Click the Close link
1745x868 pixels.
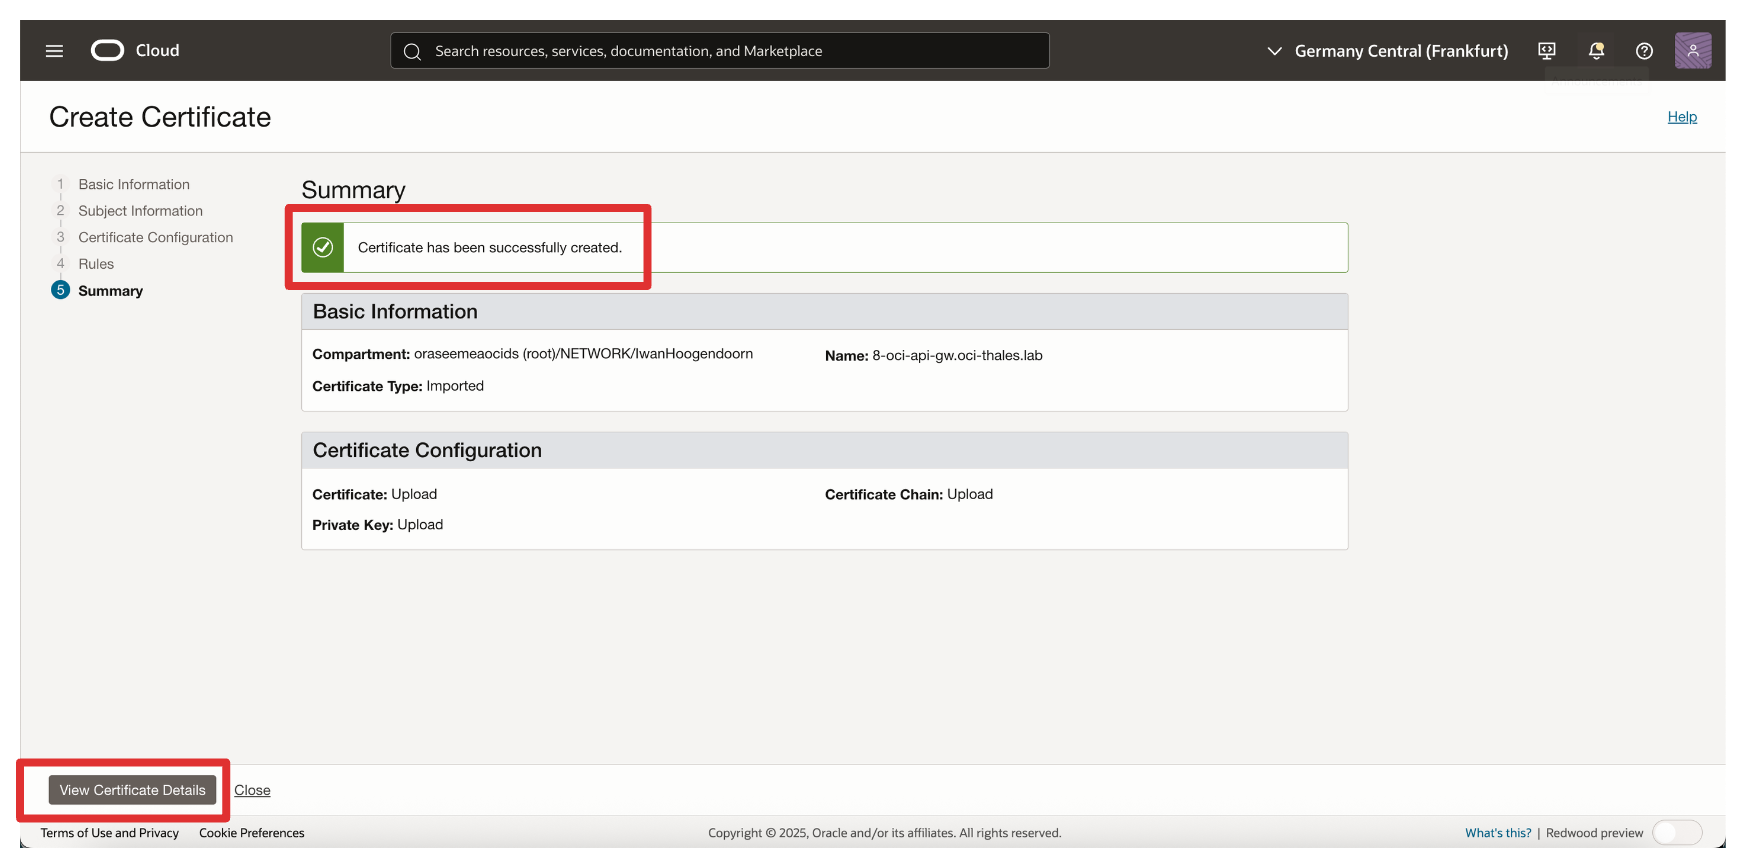point(252,790)
